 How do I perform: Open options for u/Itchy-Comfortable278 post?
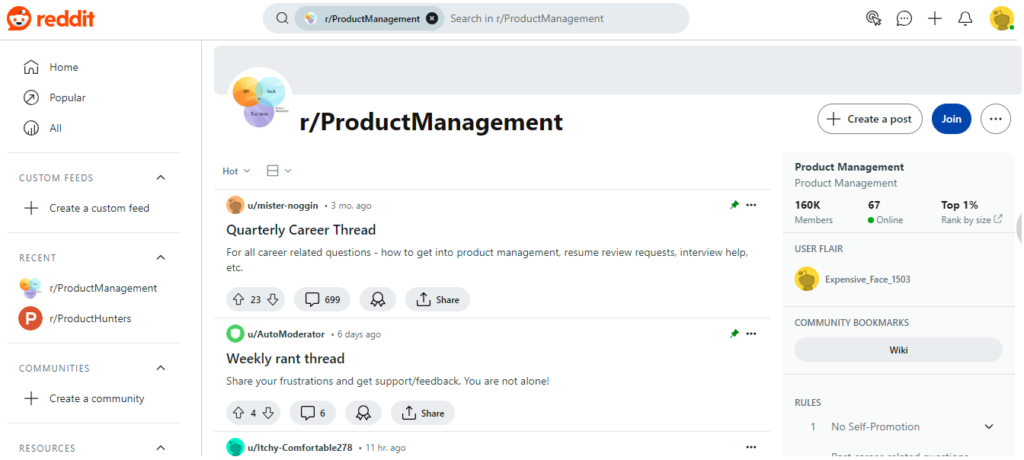(751, 448)
